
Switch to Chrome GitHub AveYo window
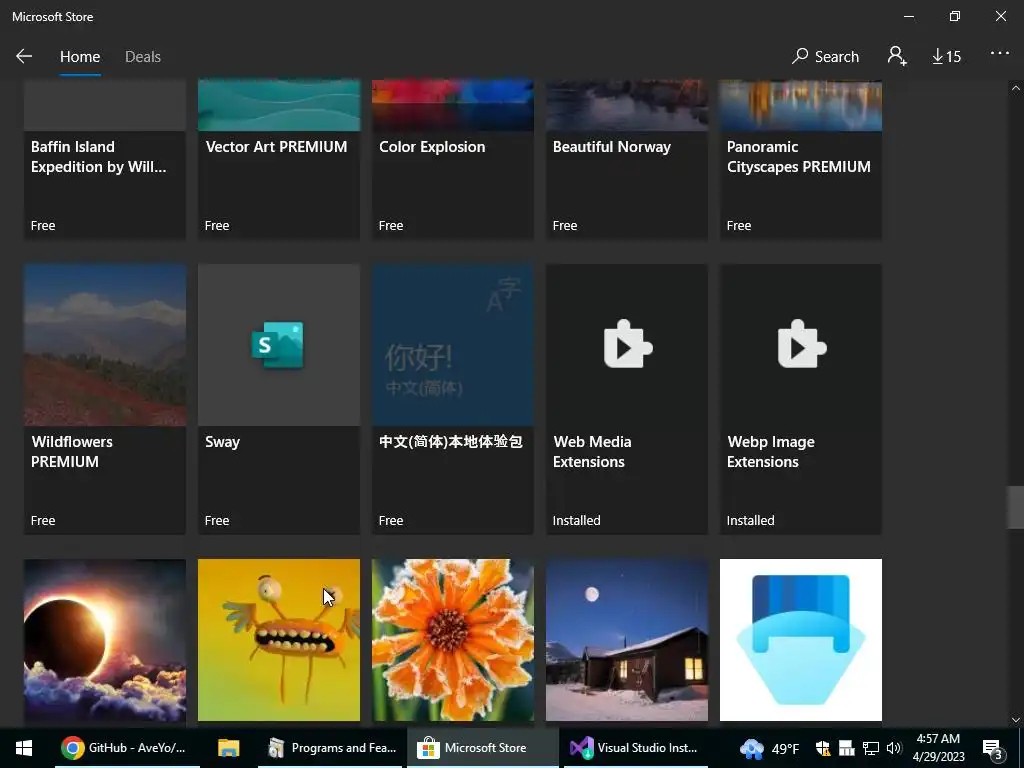[127, 748]
